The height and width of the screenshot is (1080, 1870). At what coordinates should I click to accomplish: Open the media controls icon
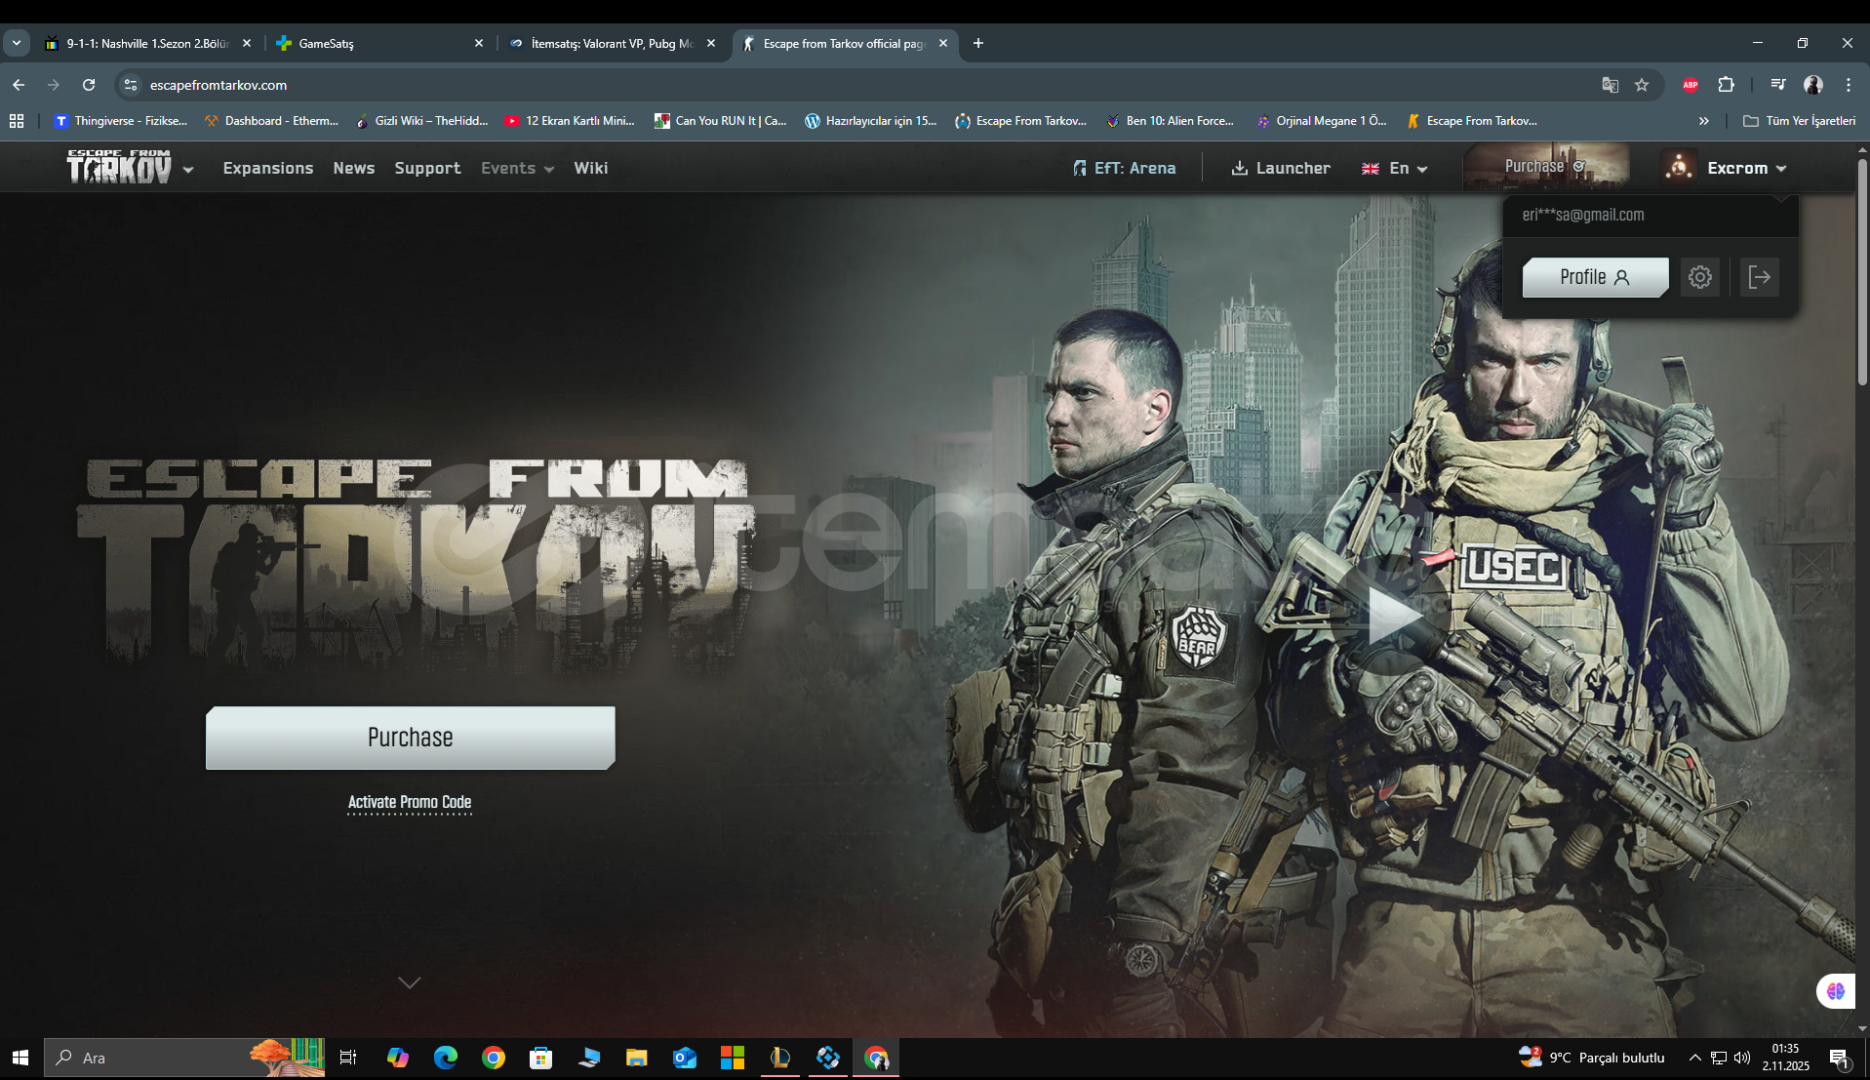click(1778, 85)
